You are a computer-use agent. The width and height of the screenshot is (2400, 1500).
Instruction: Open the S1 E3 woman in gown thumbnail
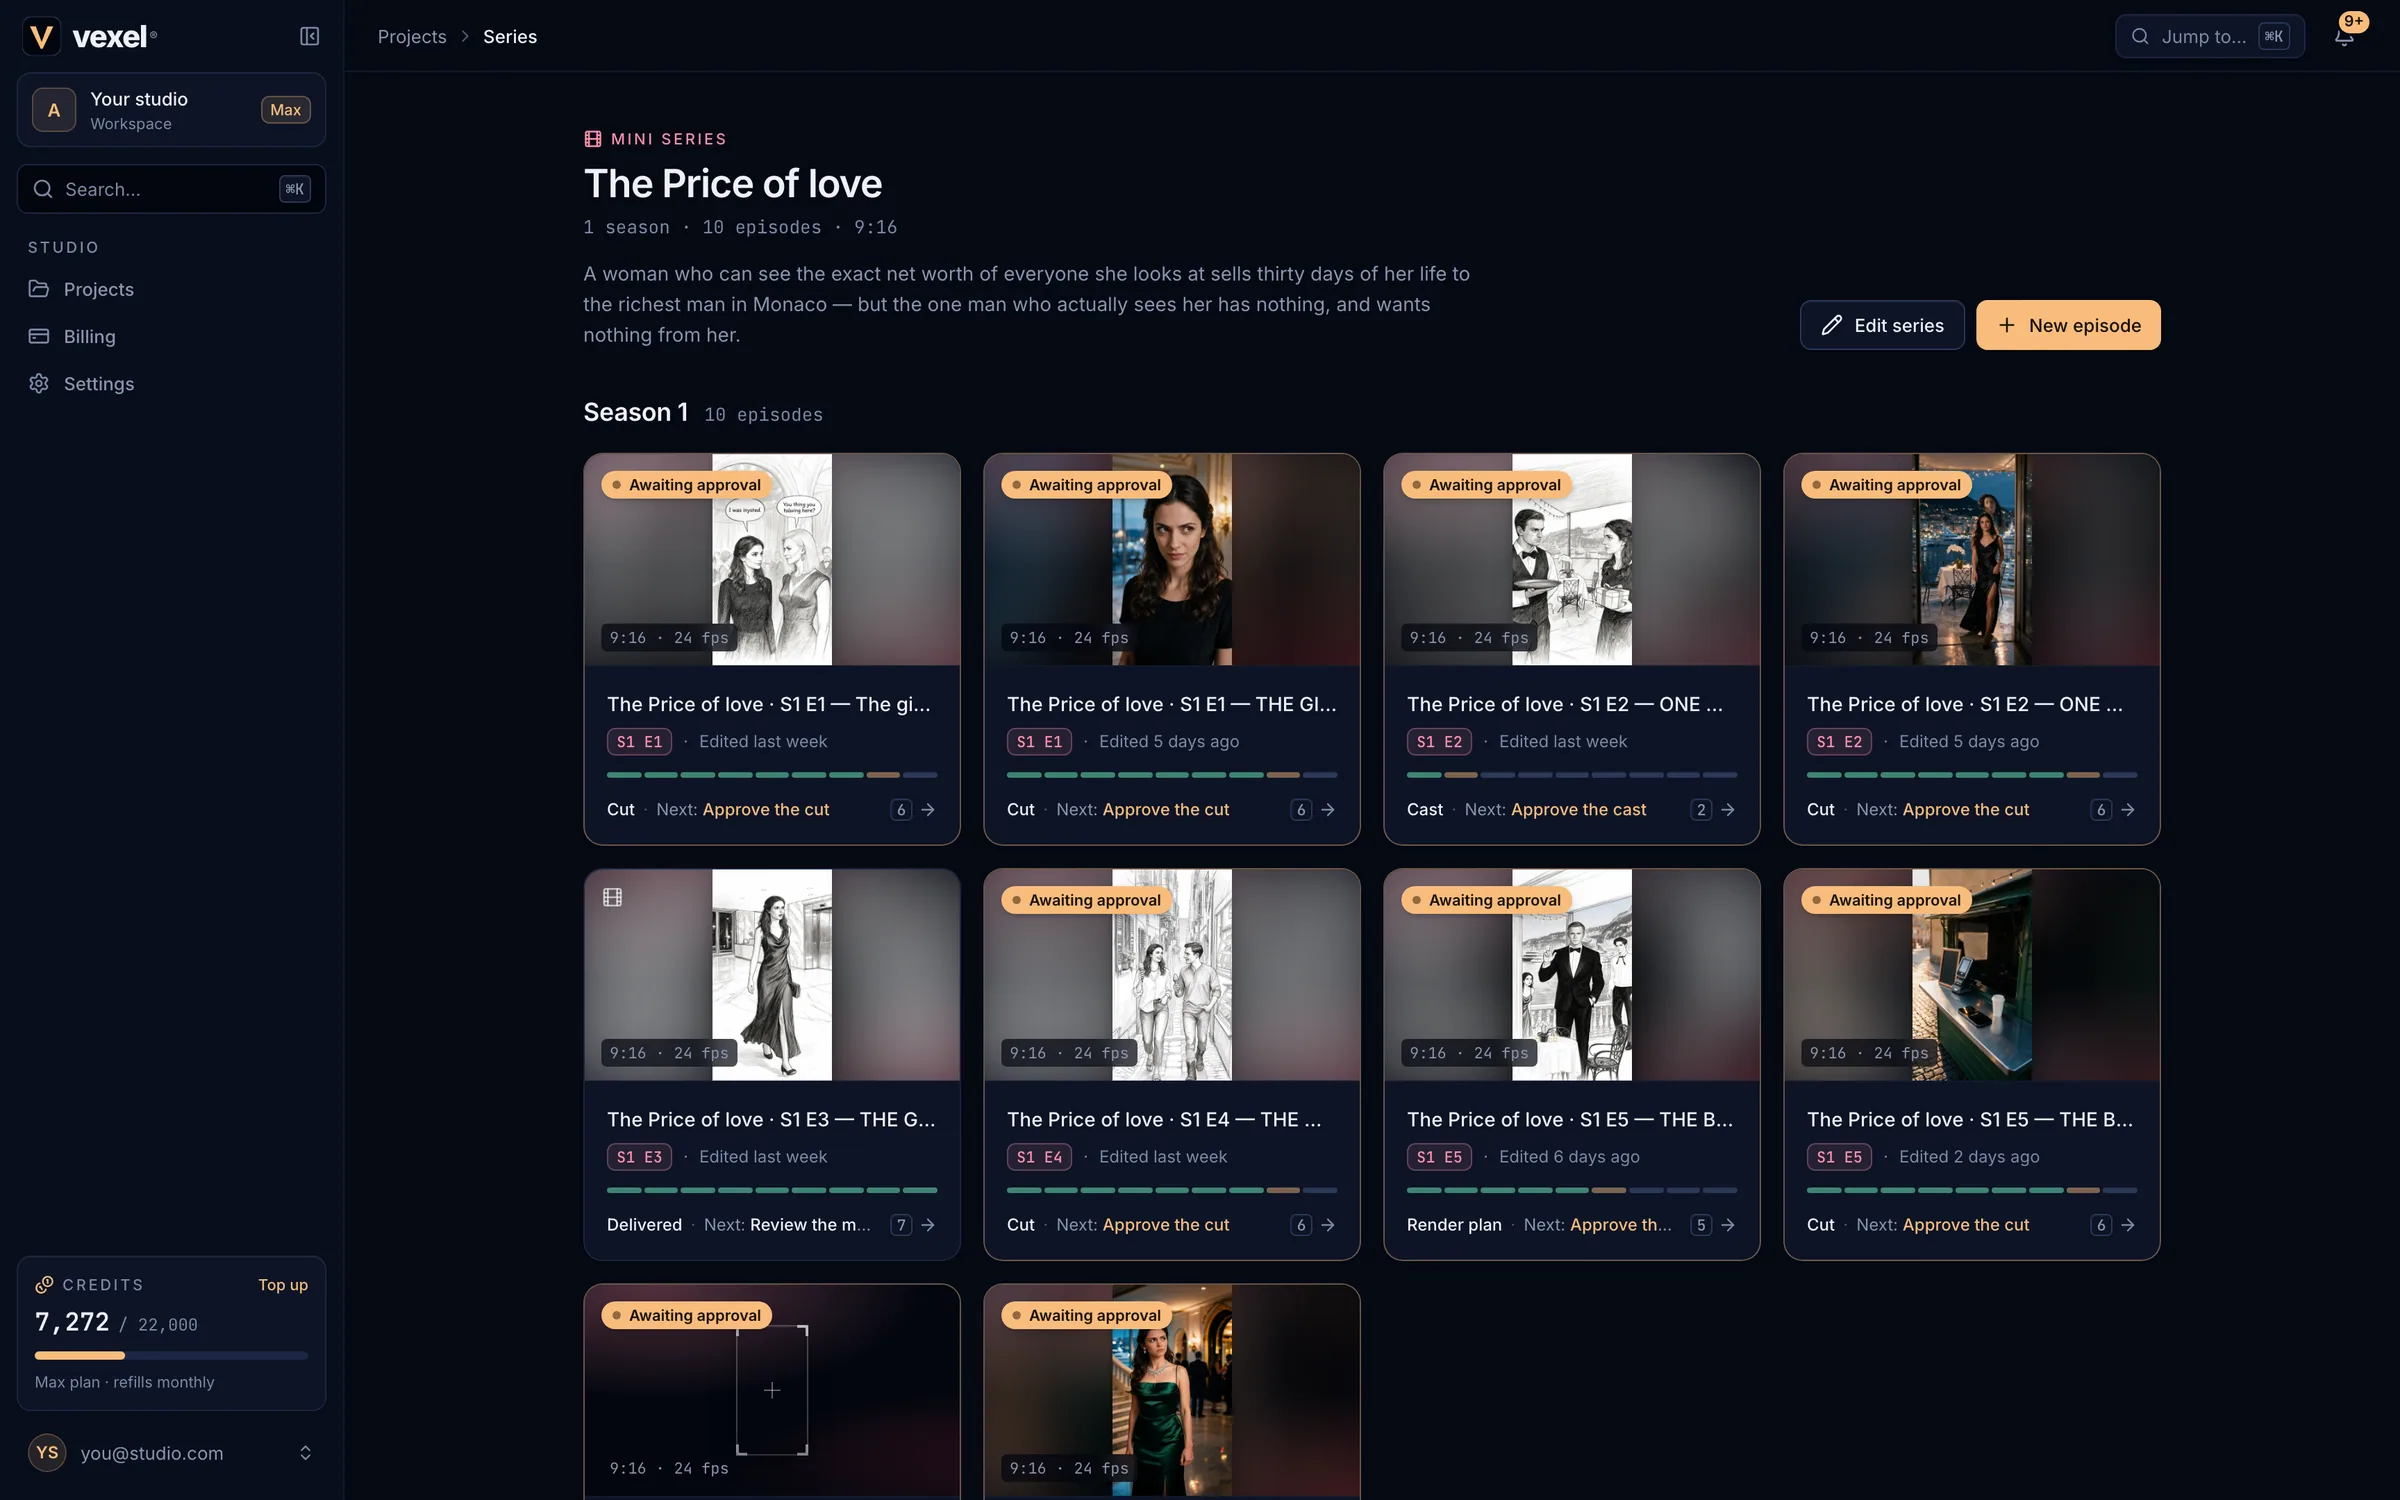(x=772, y=974)
